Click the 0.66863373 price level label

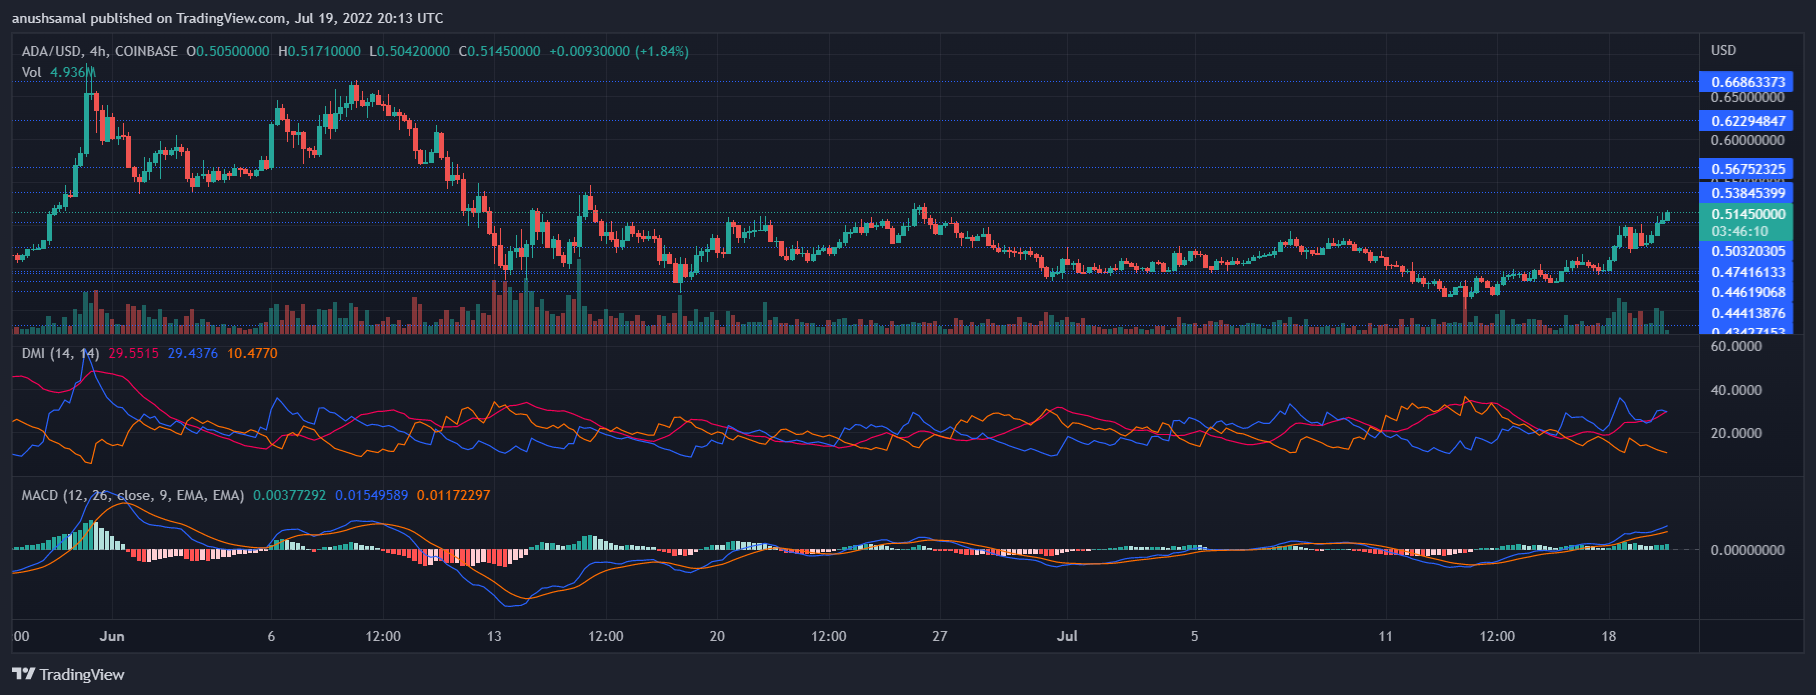[x=1747, y=82]
